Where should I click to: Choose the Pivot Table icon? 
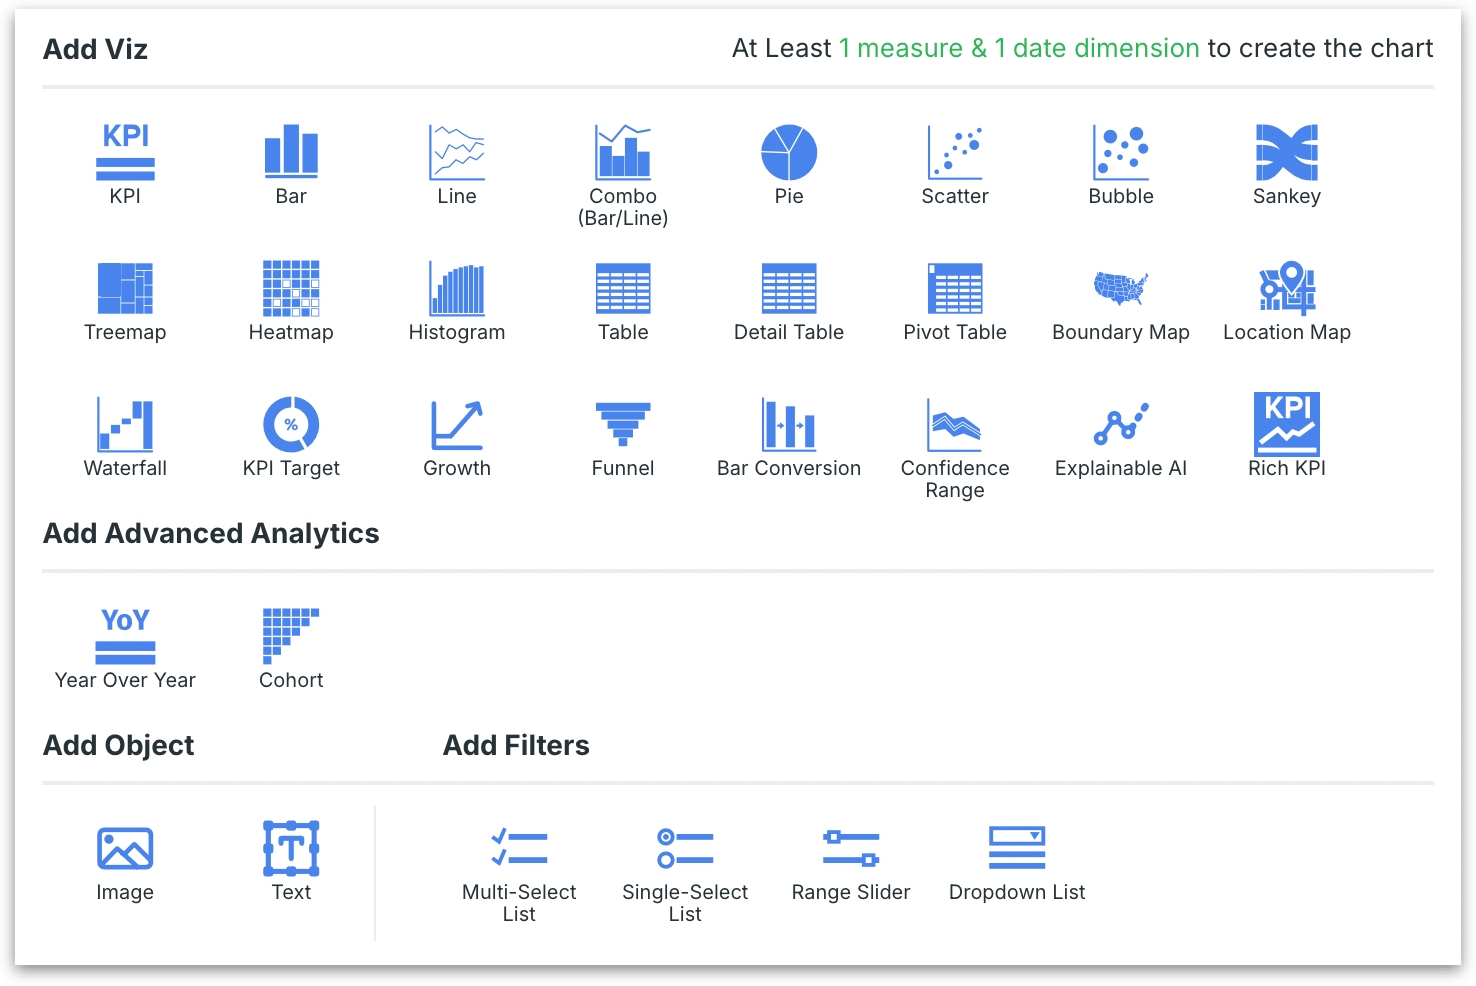click(955, 289)
